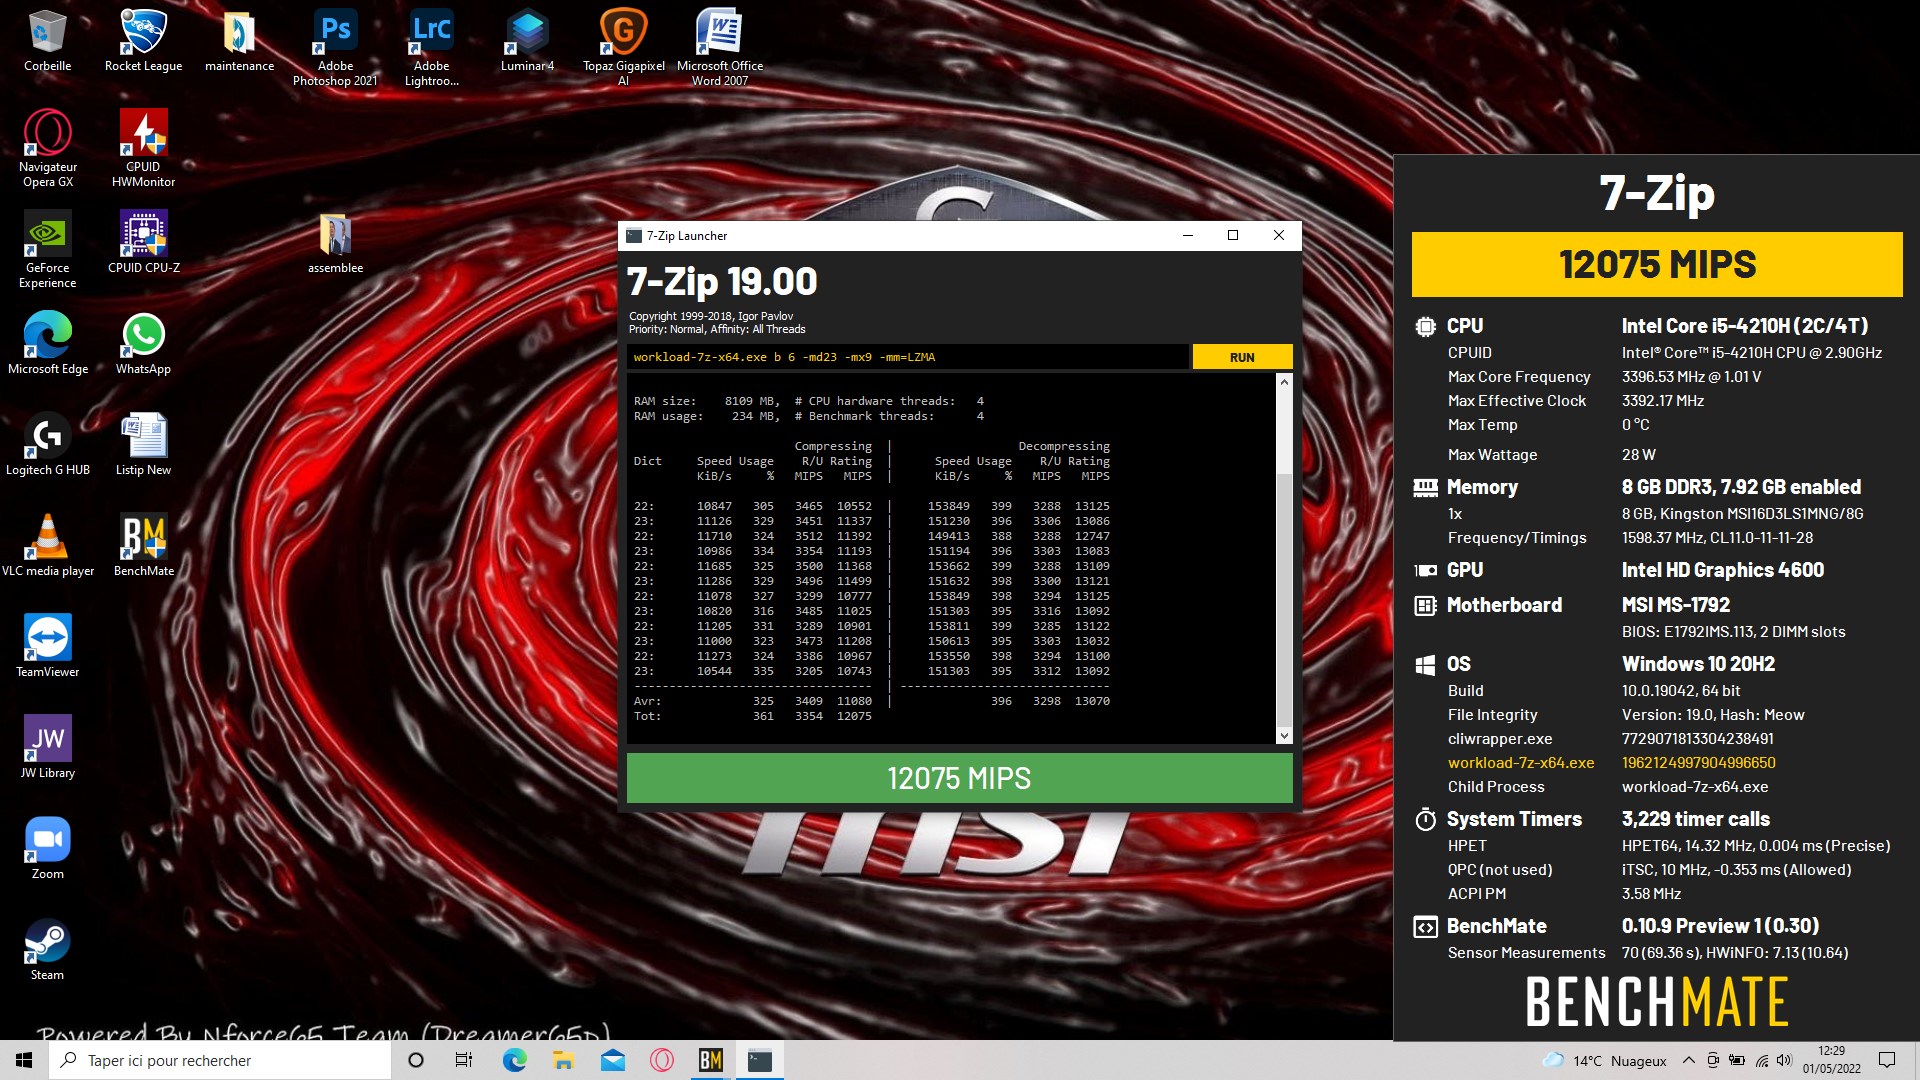The height and width of the screenshot is (1080, 1920).
Task: Click the workload command line field
Action: click(x=908, y=357)
